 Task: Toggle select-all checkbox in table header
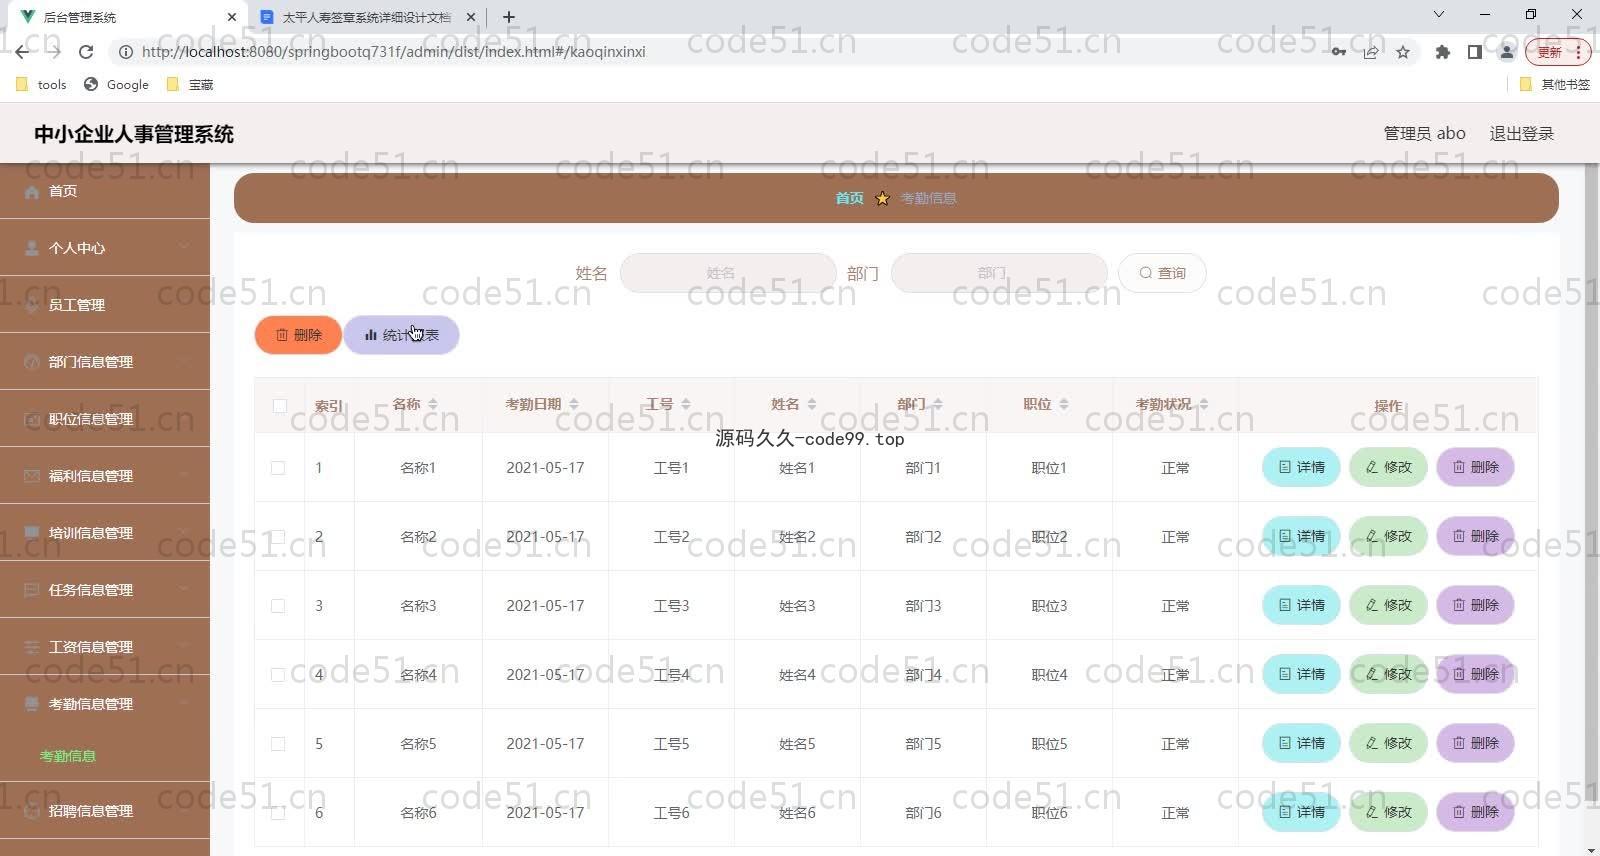click(x=279, y=406)
